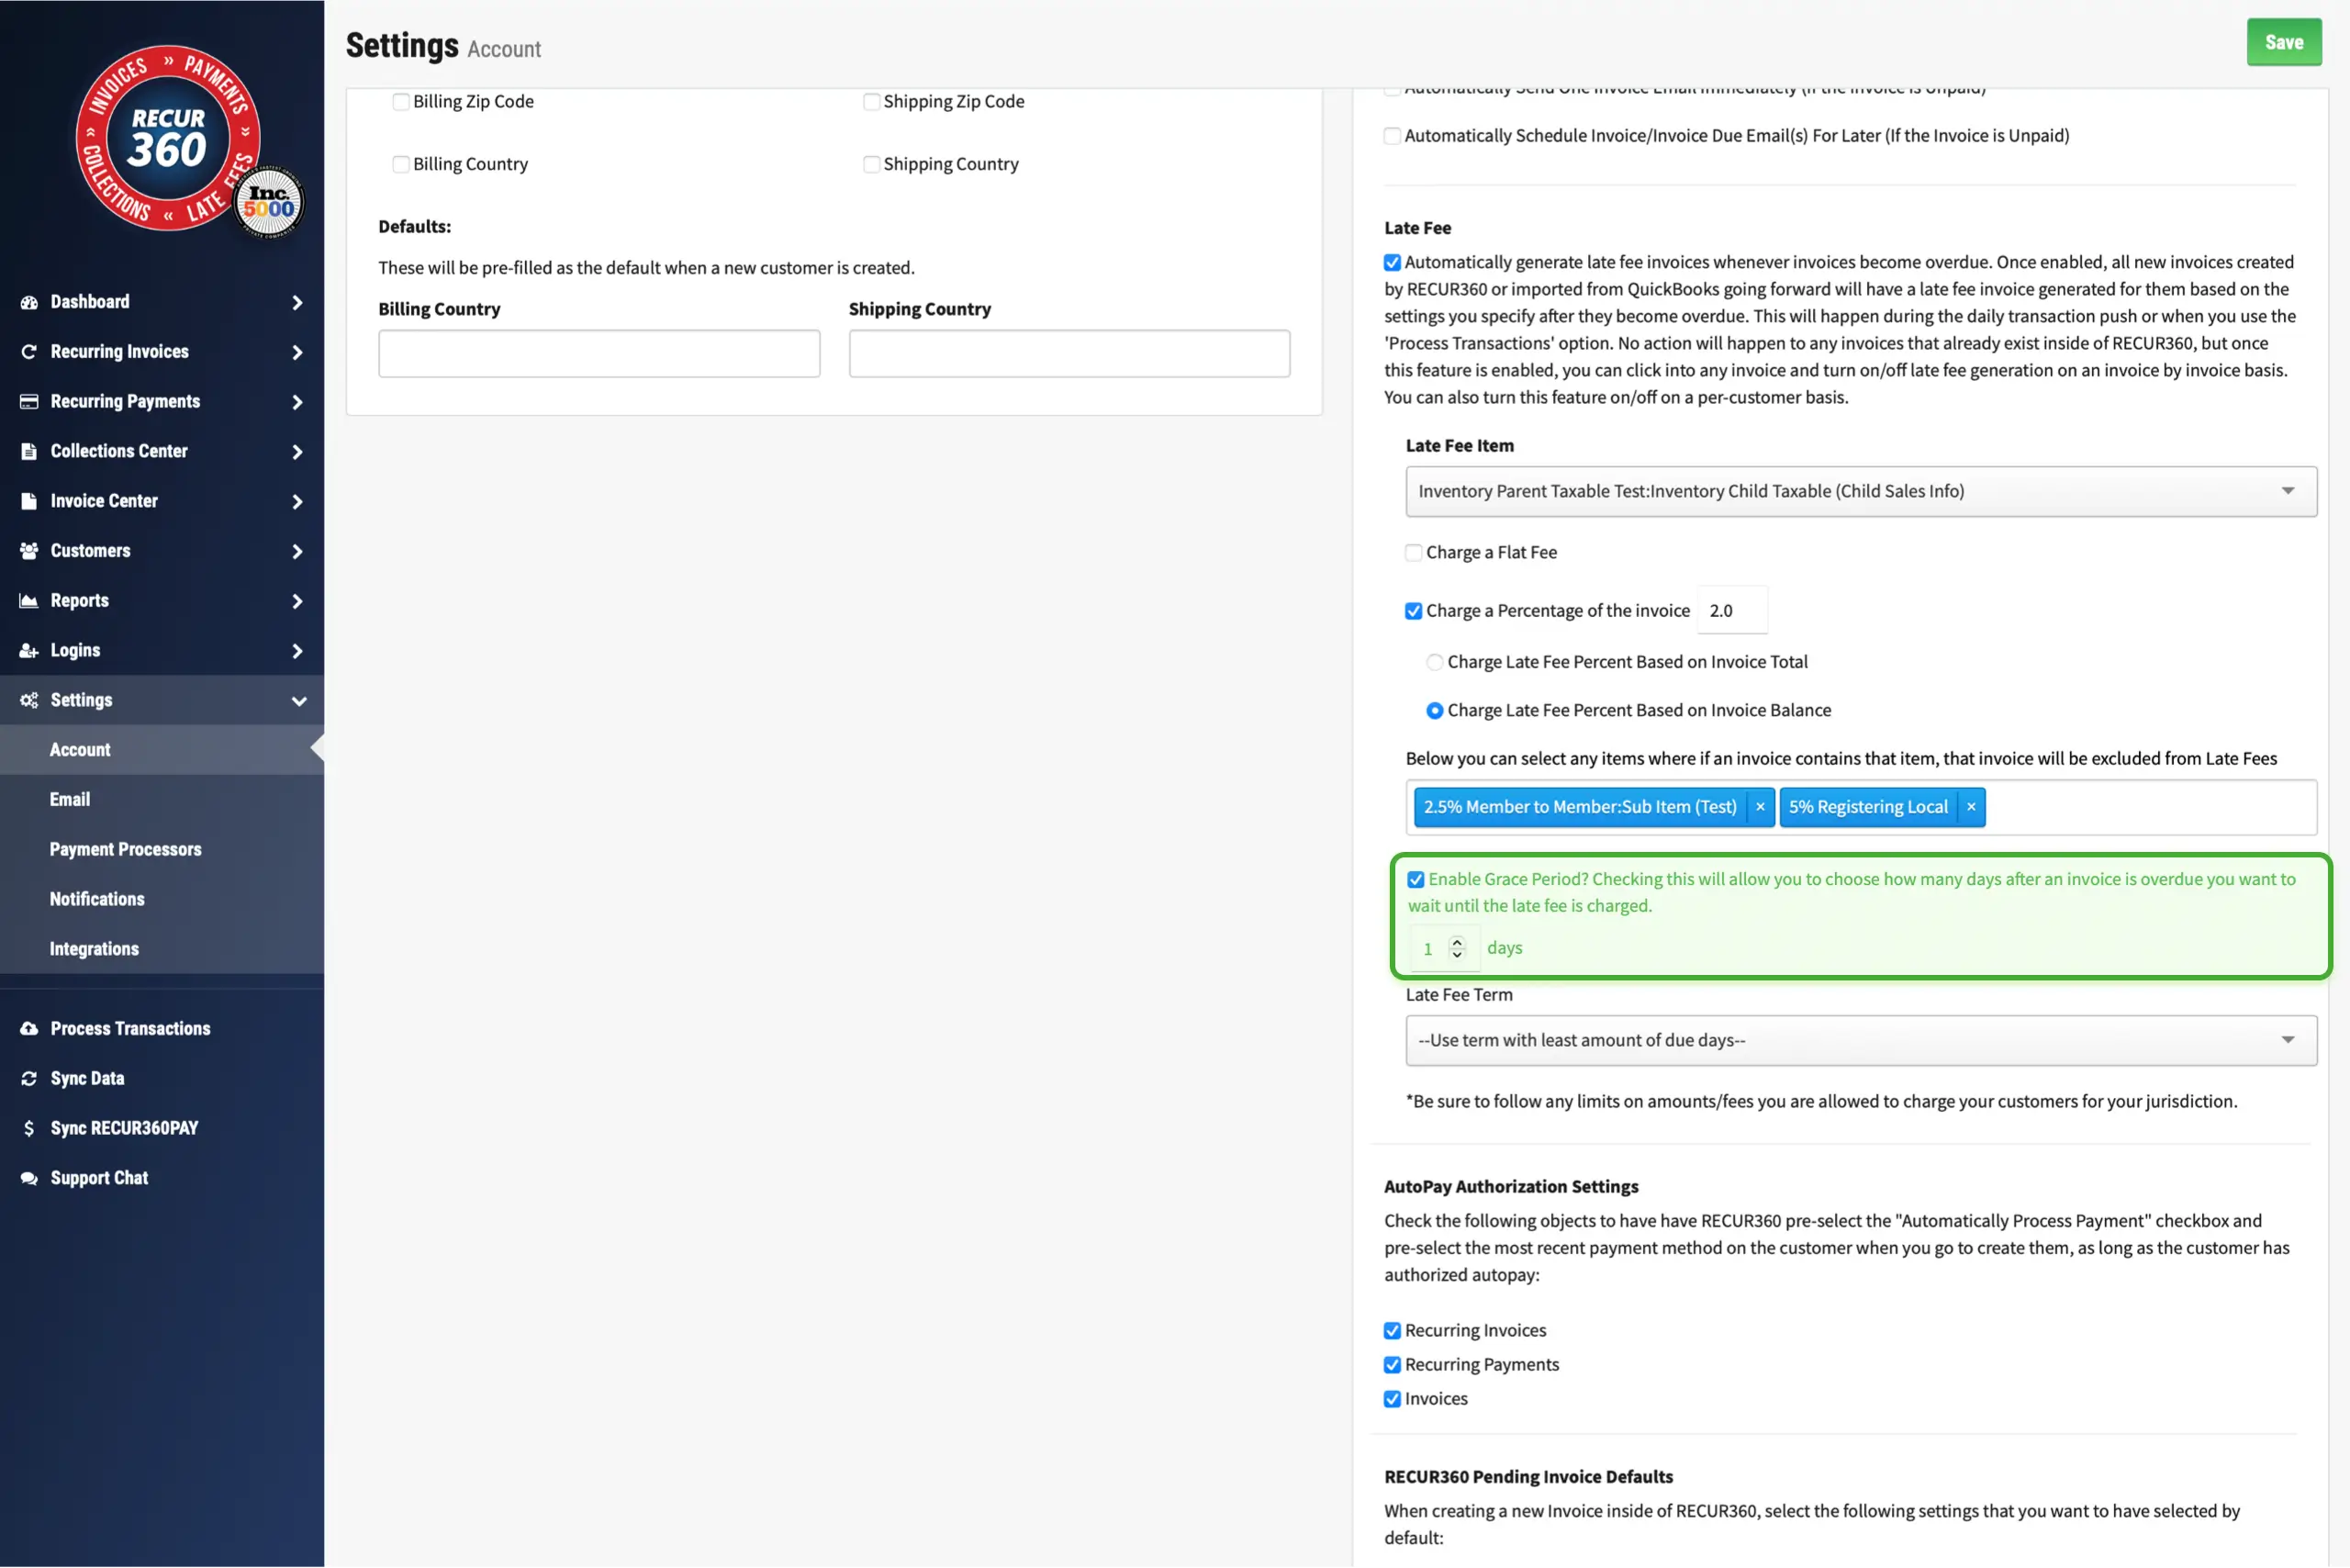Click the Recurring Invoices refresh icon
The height and width of the screenshot is (1568, 2350).
pos(29,352)
